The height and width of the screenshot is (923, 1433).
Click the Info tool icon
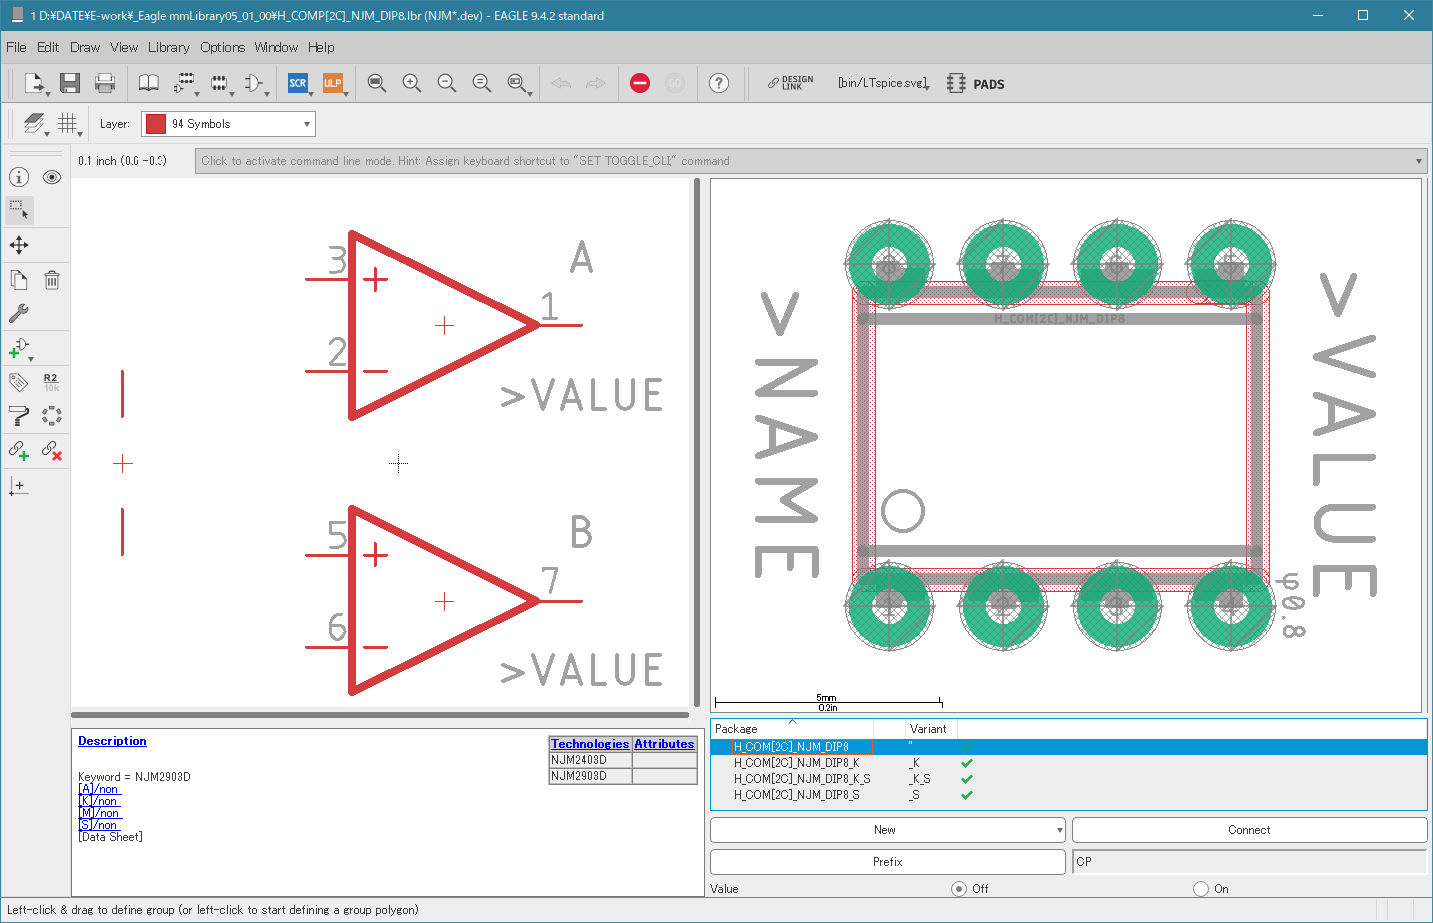pos(19,177)
